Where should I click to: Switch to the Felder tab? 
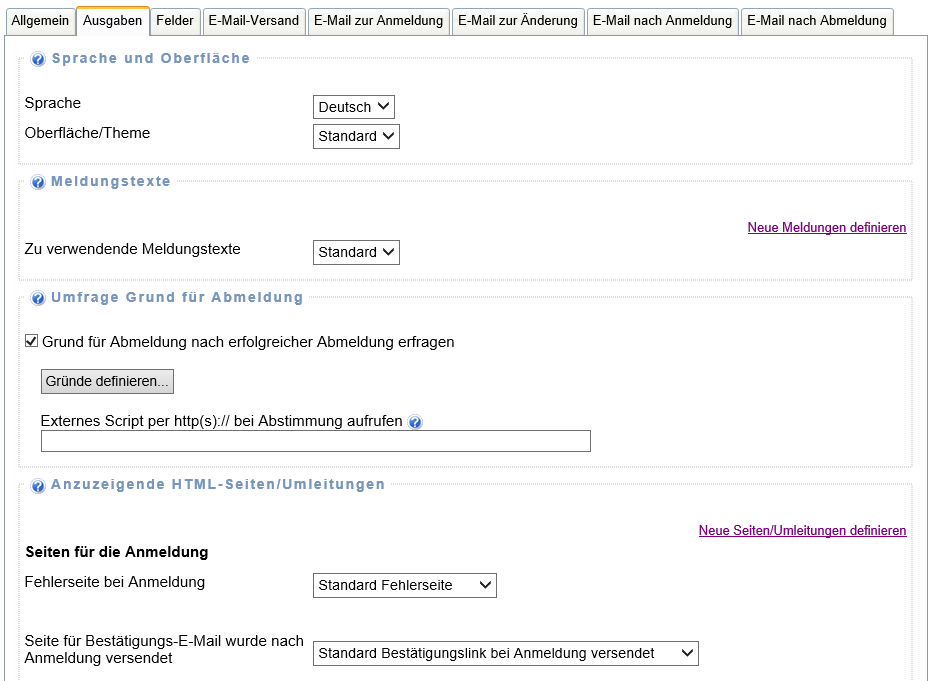175,21
